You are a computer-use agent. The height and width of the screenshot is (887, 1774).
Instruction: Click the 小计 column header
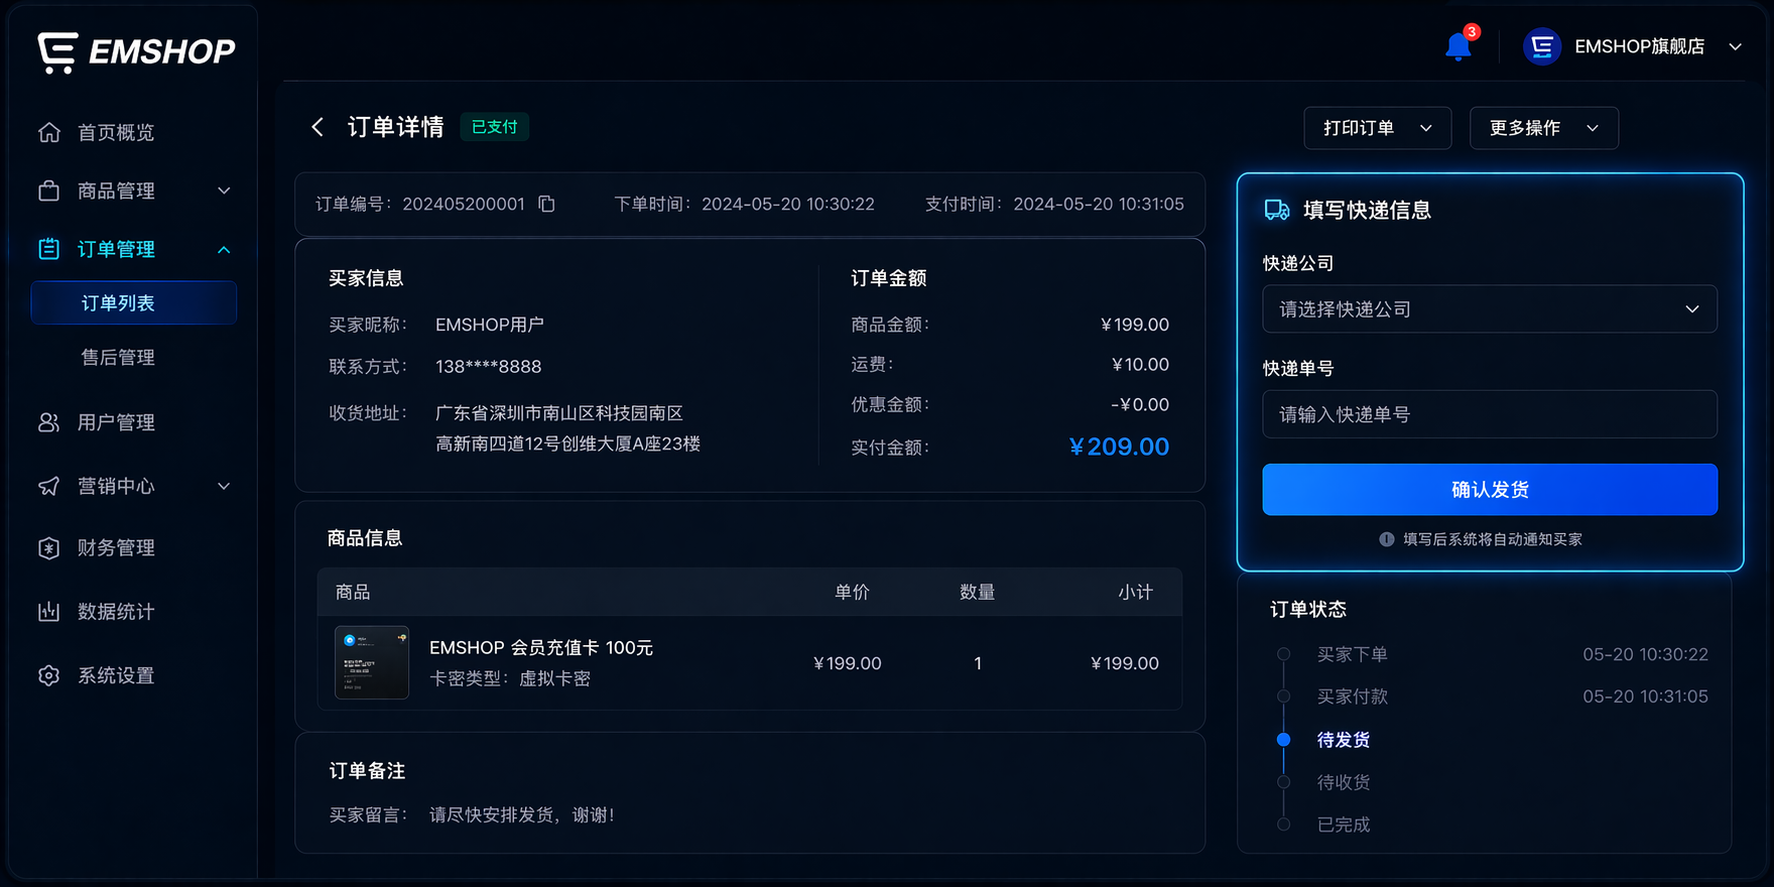pos(1135,592)
